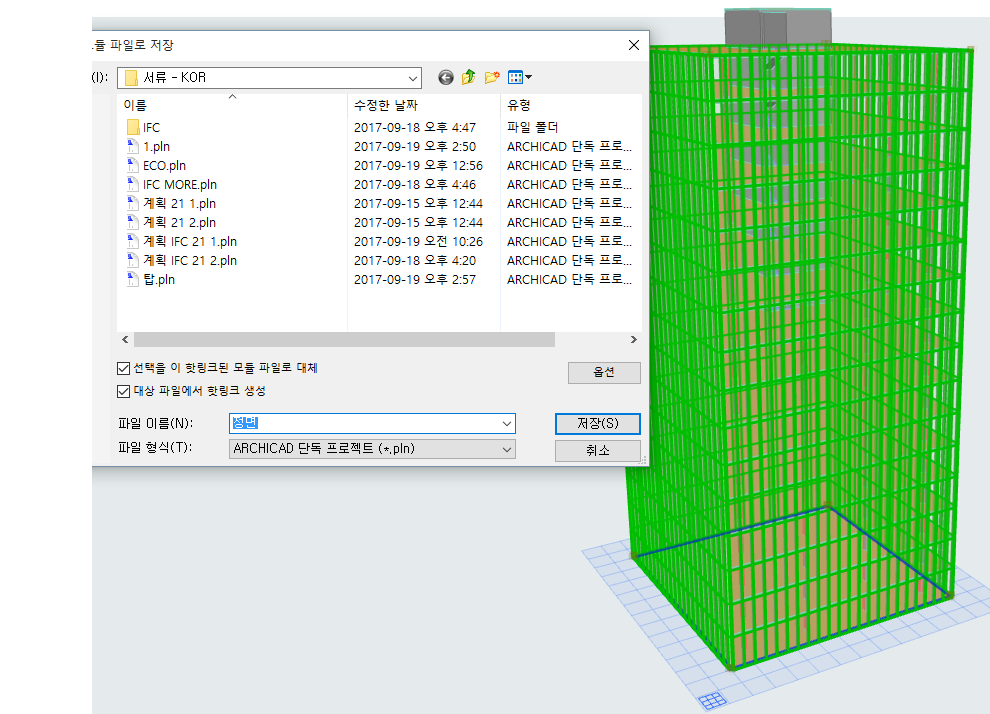The width and height of the screenshot is (990, 714).
Task: Select 계획 21 2.pln file
Action: click(x=171, y=222)
